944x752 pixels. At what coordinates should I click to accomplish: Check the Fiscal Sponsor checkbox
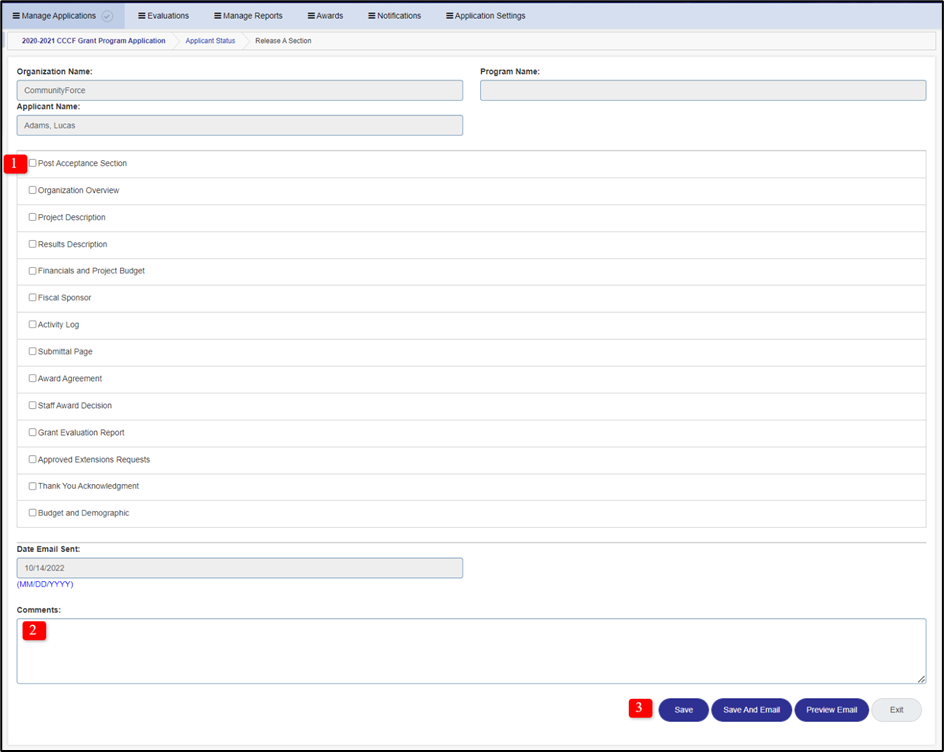[31, 297]
